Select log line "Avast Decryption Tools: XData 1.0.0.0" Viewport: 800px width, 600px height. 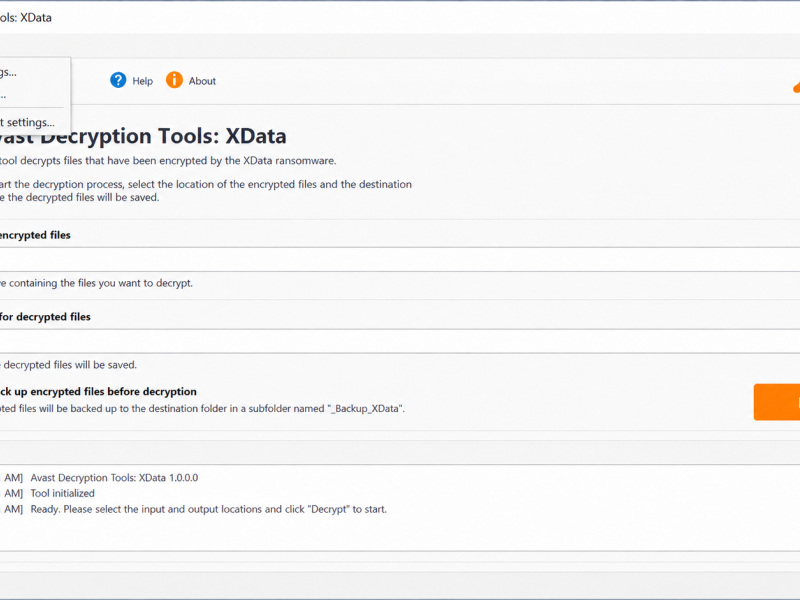(114, 478)
